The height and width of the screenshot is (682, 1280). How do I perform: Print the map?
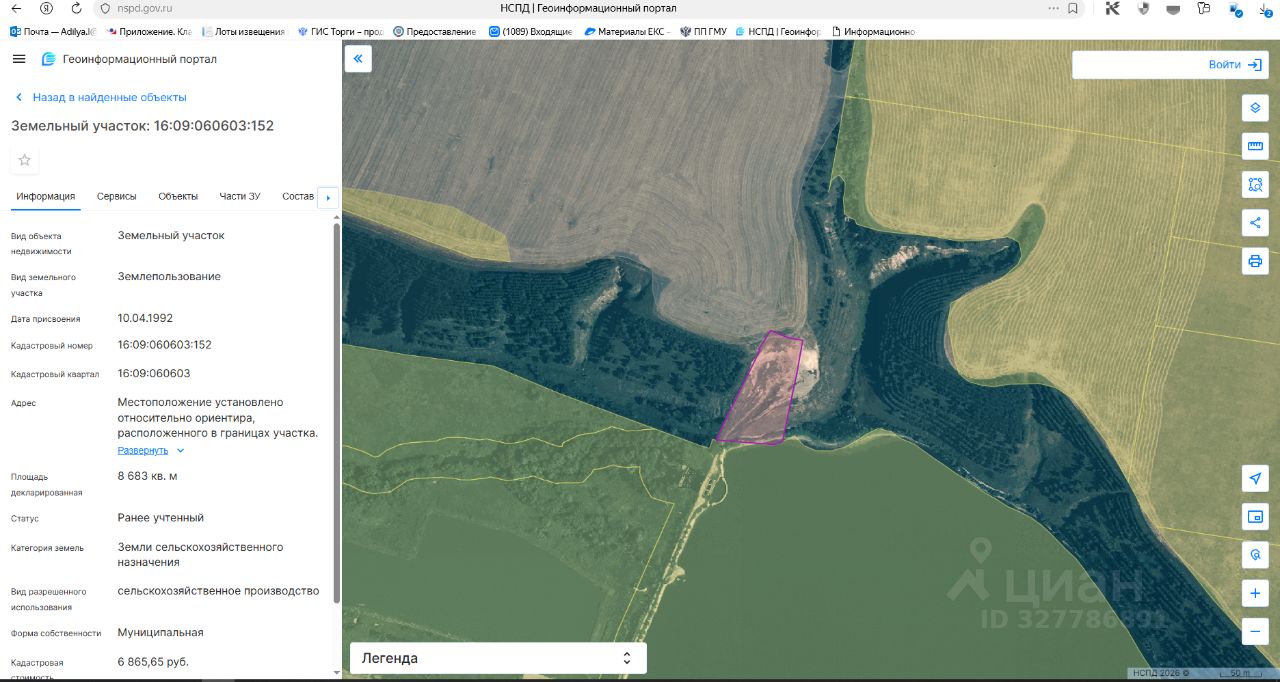tap(1255, 261)
